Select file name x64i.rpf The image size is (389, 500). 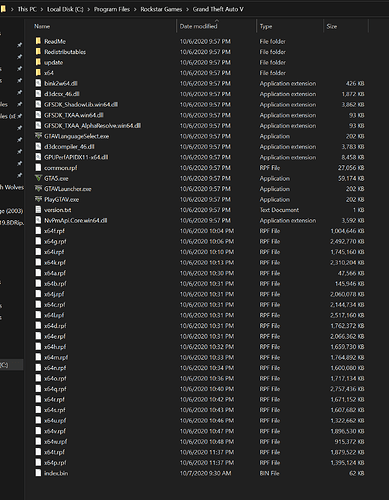coord(54,252)
